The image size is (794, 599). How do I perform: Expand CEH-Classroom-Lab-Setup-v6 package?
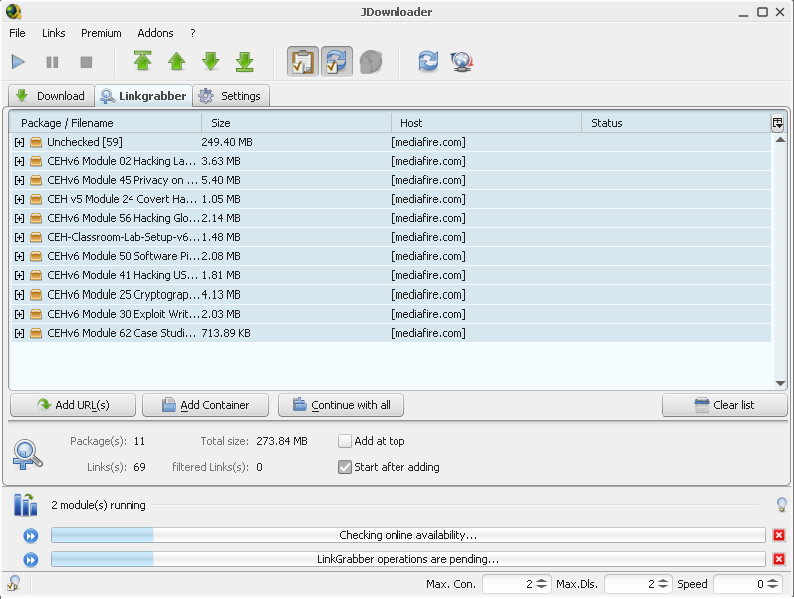[19, 237]
